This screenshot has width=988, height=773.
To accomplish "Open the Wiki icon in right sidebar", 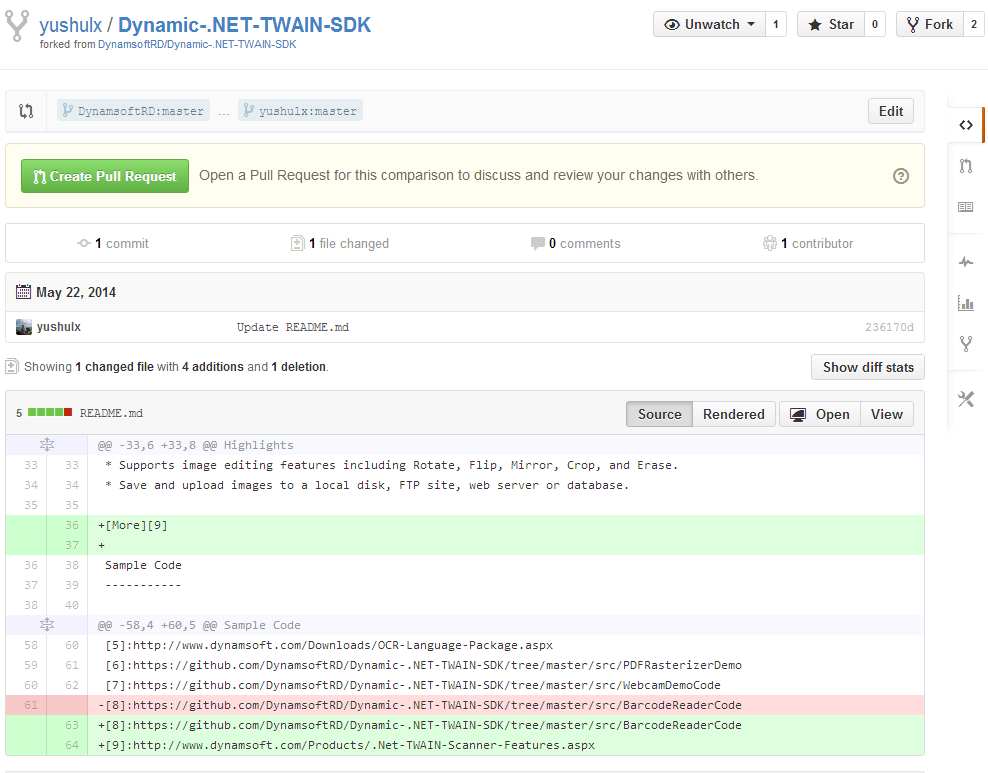I will click(965, 207).
